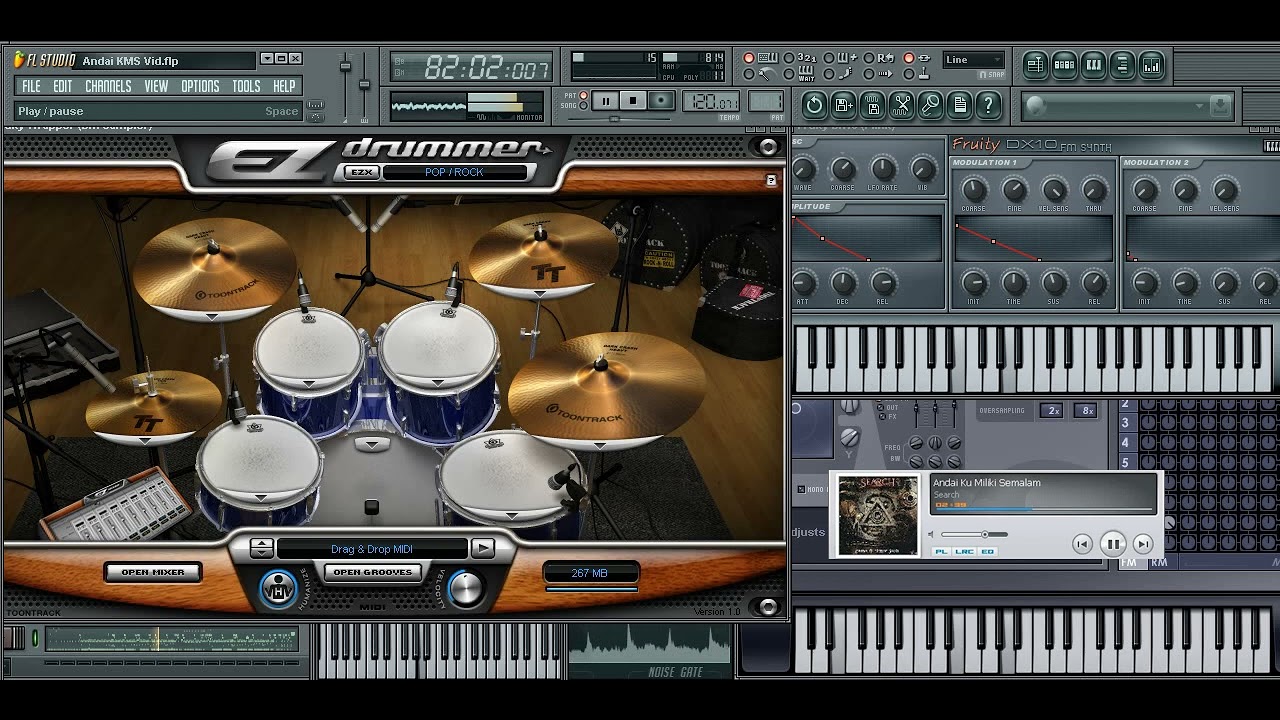
Task: Open the FL Studio mixer window
Action: [x=1151, y=65]
